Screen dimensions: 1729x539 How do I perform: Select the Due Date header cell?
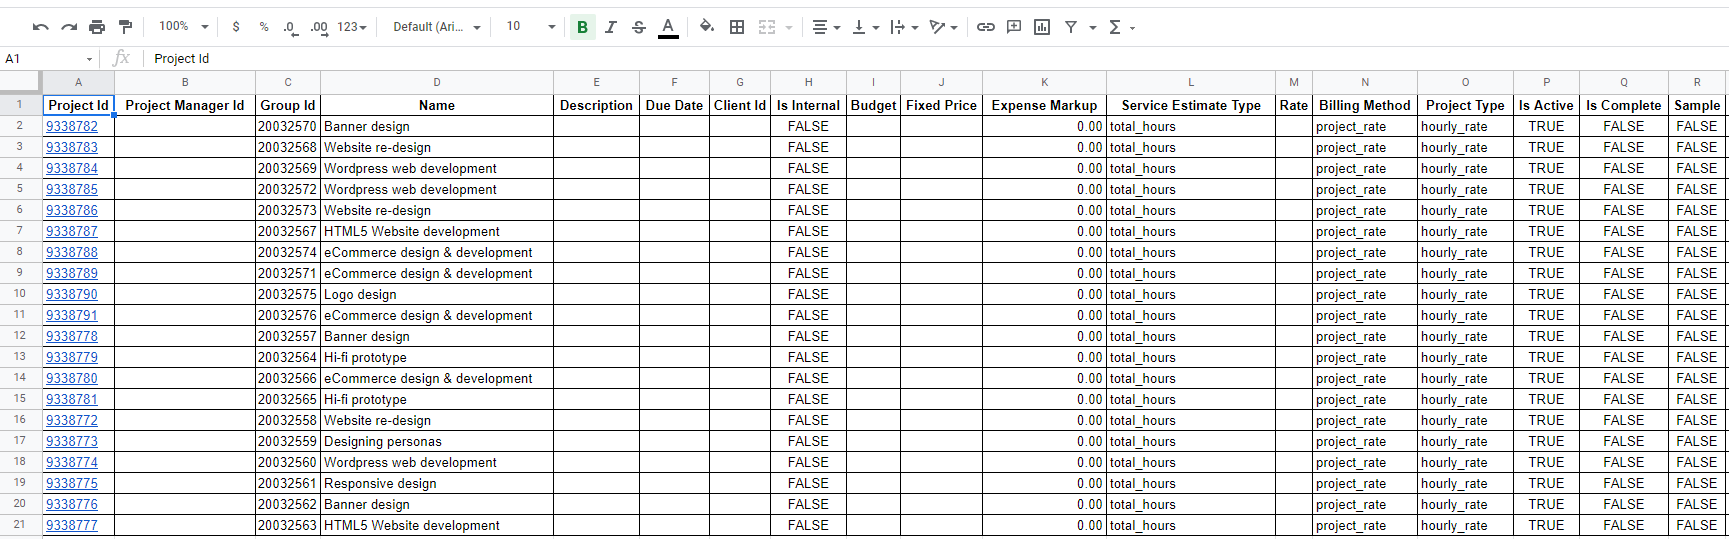[674, 105]
